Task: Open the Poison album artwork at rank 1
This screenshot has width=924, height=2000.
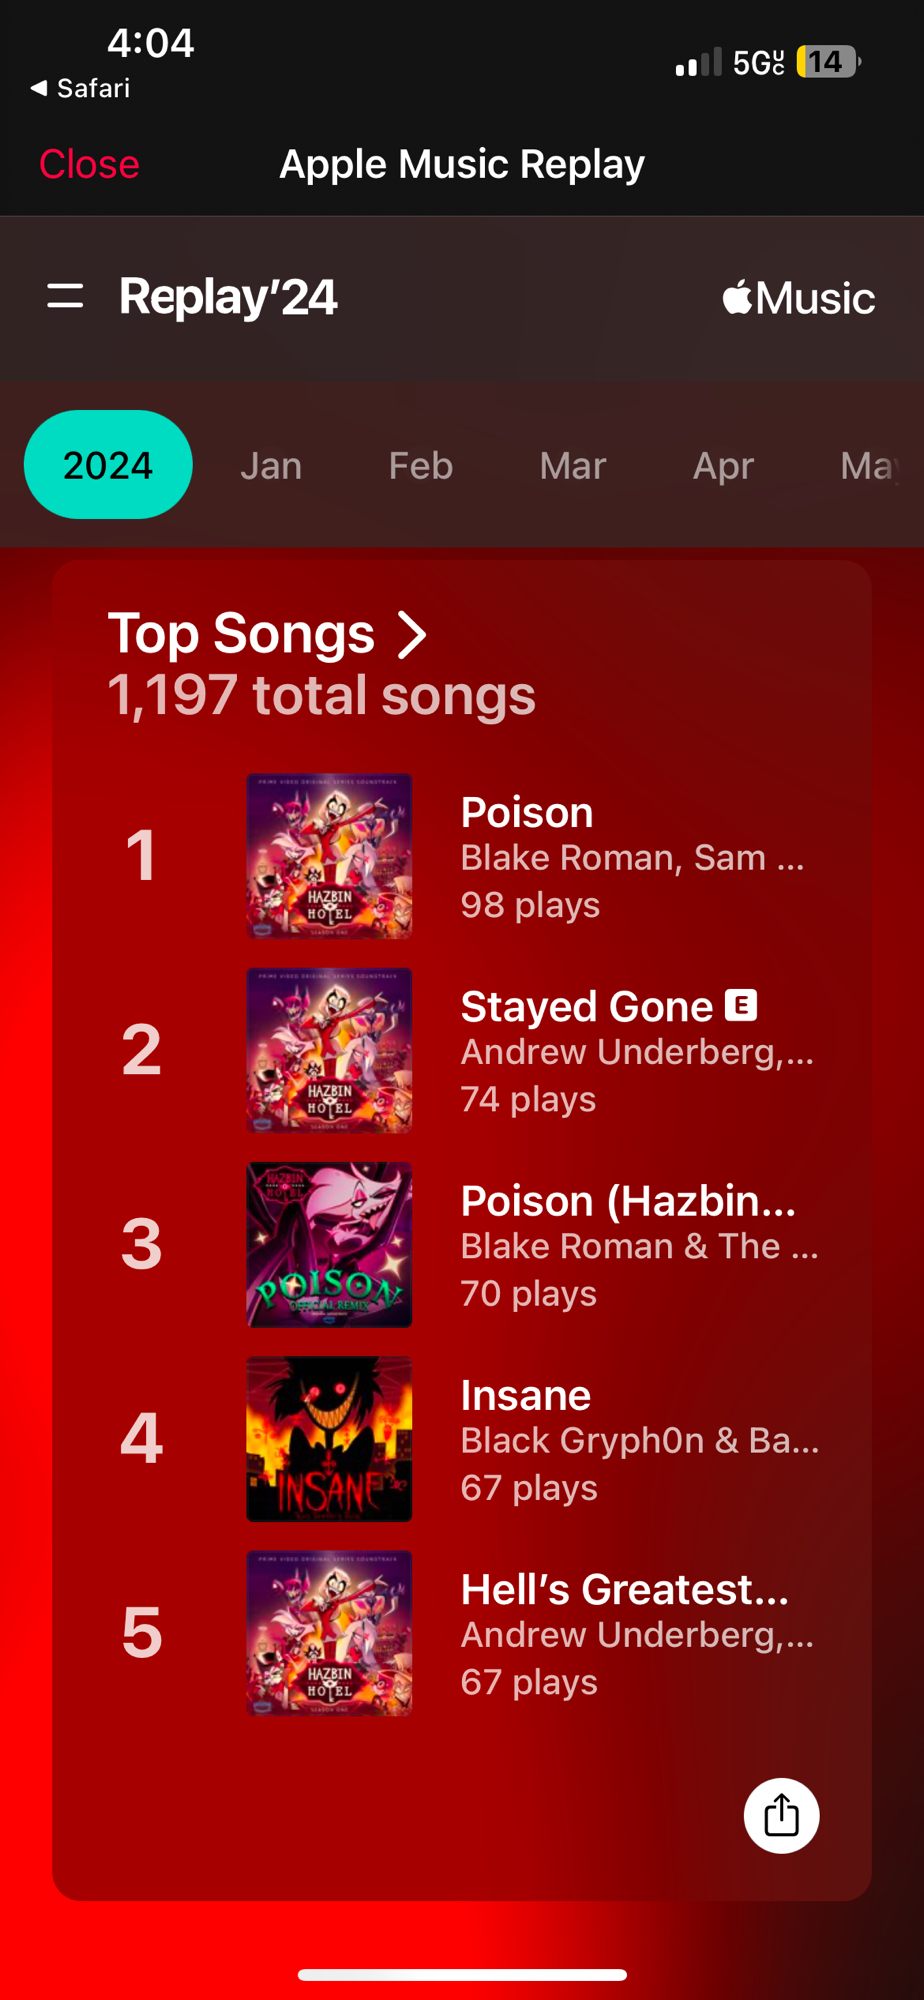Action: tap(329, 856)
